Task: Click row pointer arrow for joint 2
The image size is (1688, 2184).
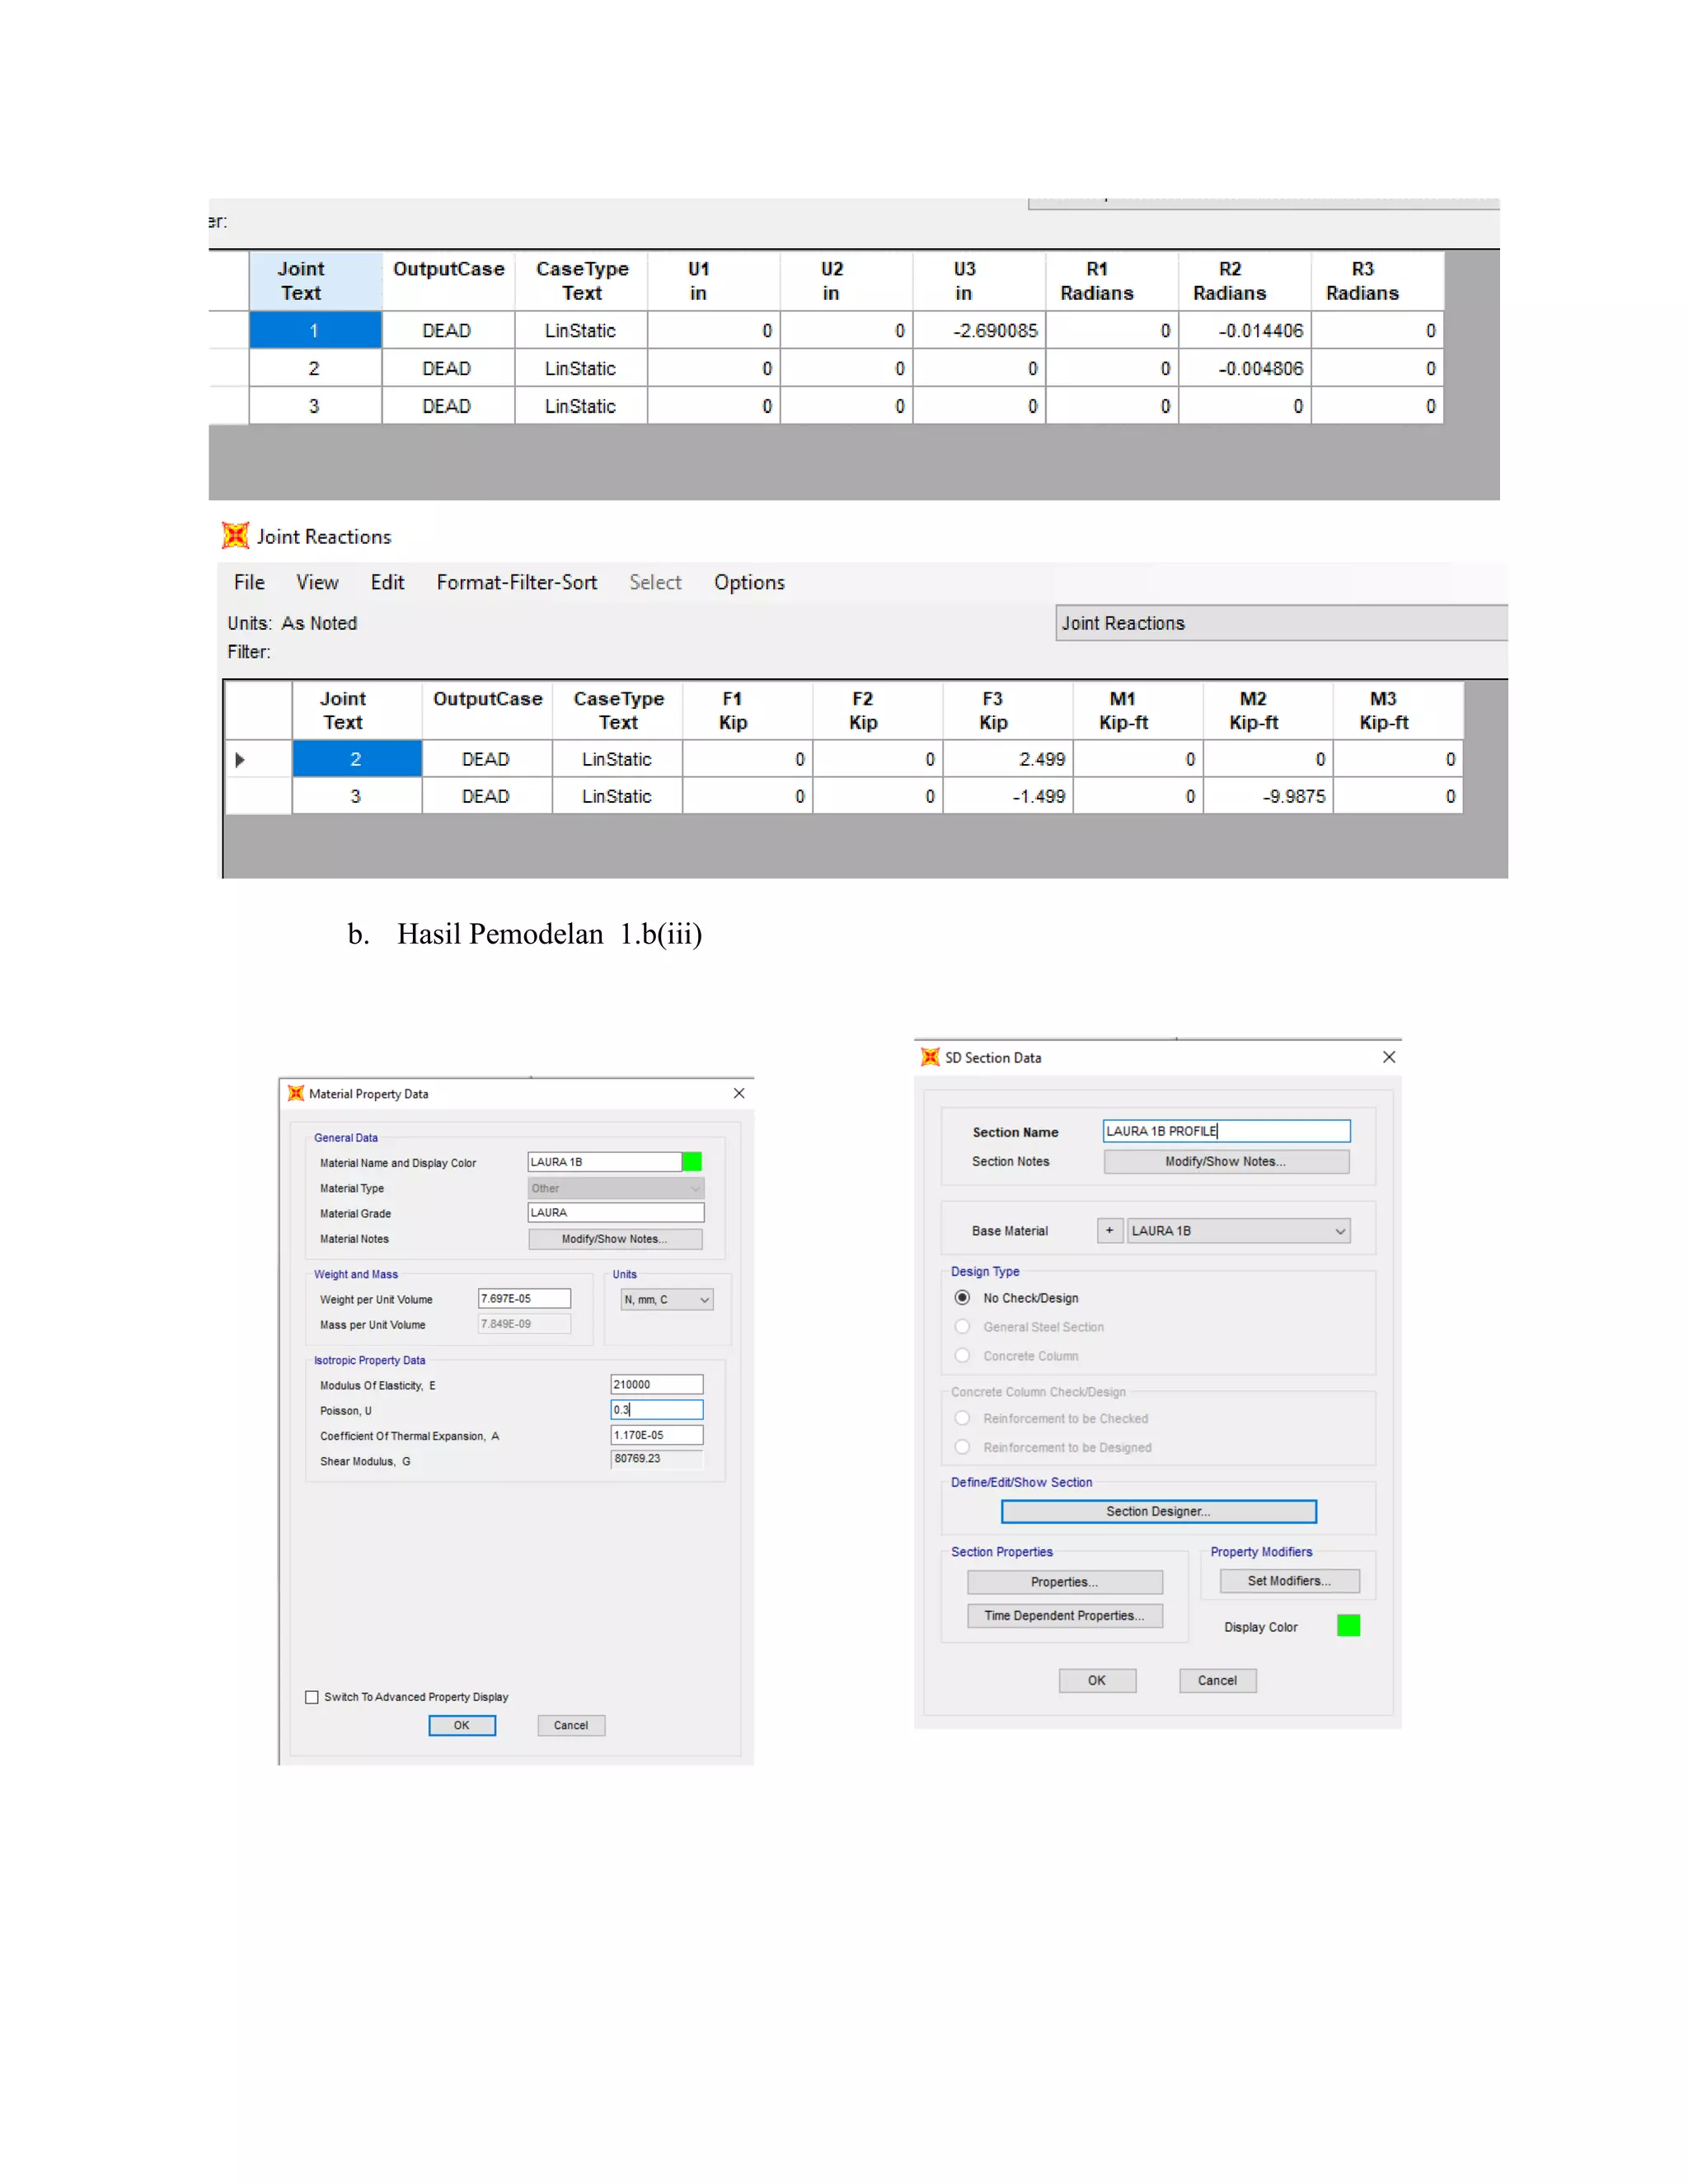Action: tap(240, 760)
